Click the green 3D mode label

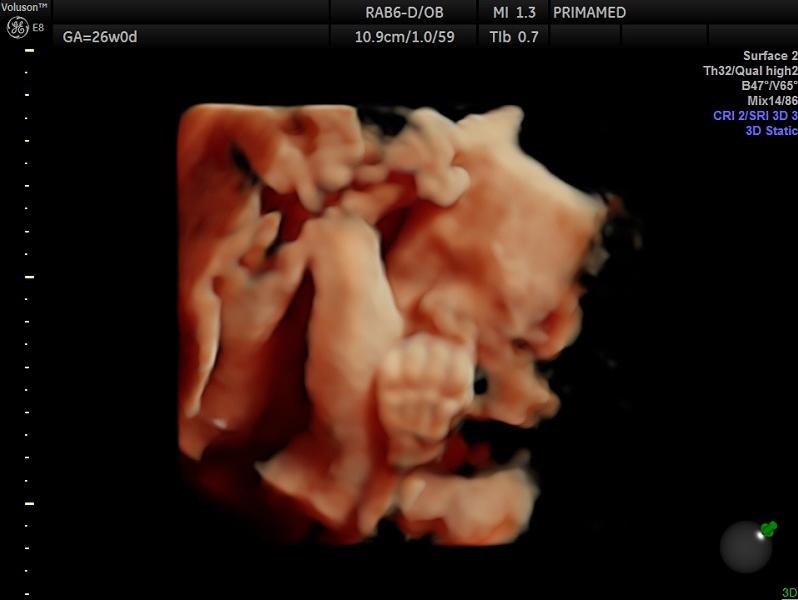click(789, 592)
